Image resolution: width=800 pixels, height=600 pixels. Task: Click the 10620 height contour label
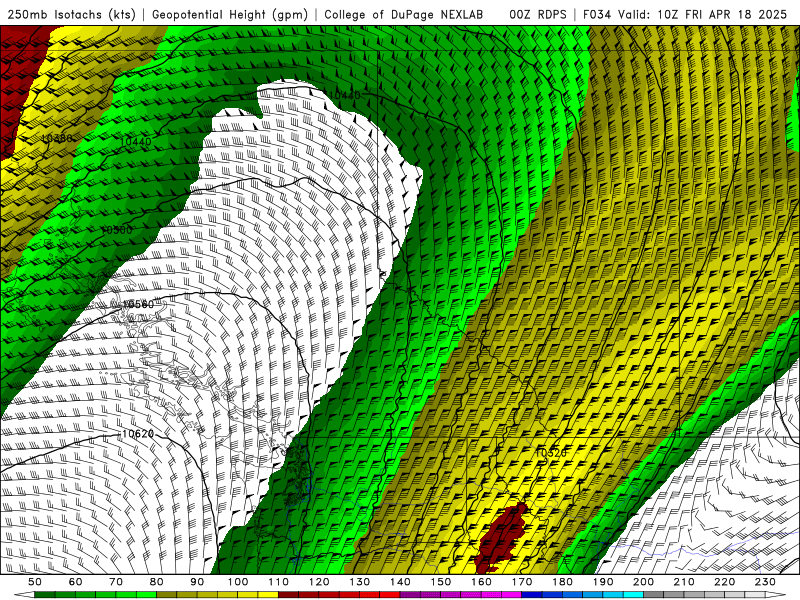tap(138, 434)
